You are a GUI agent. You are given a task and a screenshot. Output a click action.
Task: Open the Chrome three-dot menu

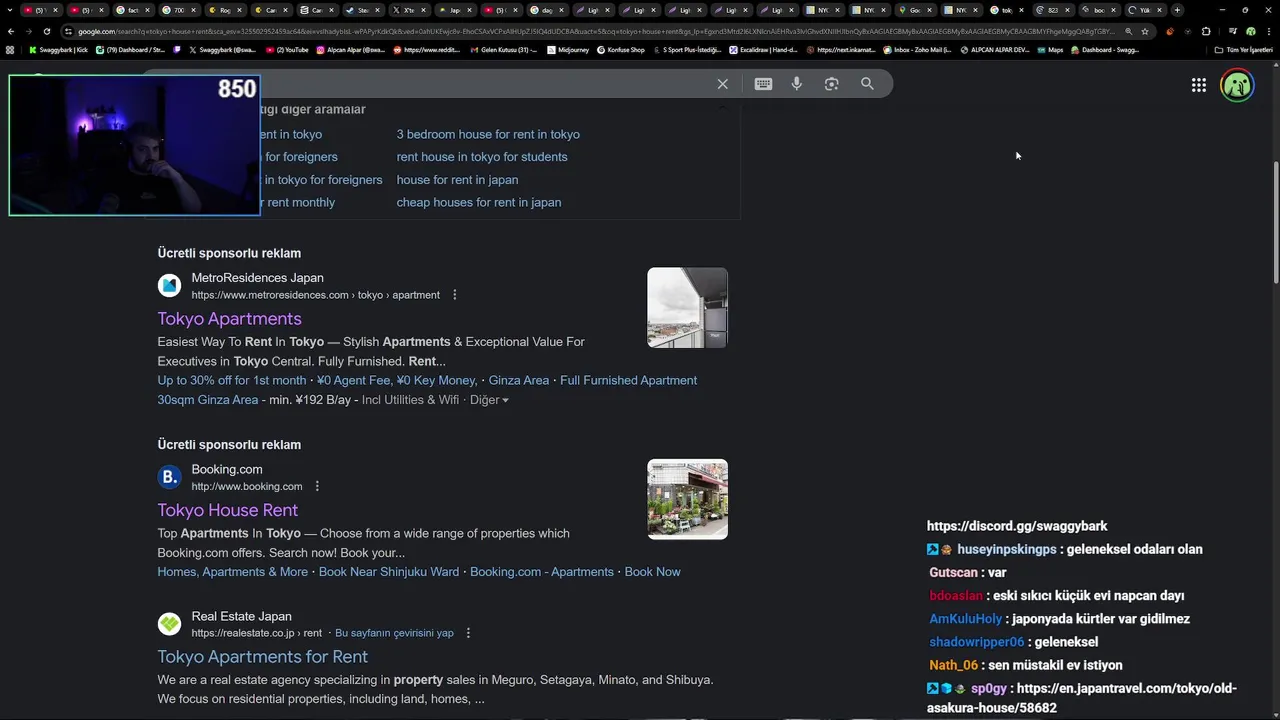click(1268, 31)
